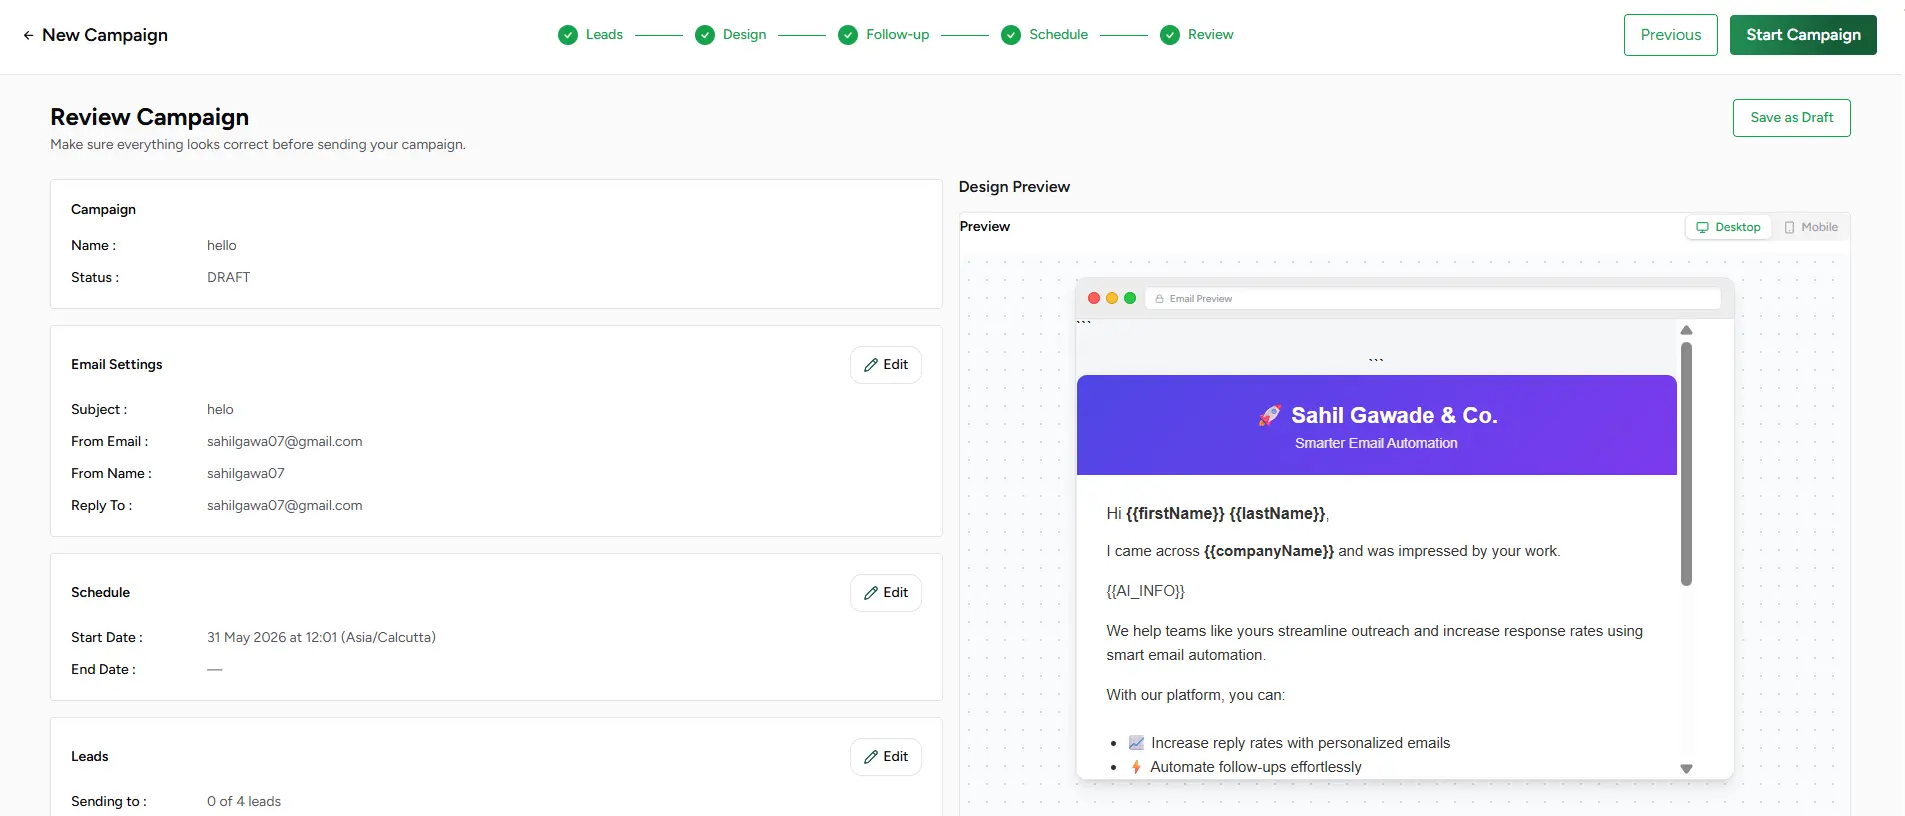
Task: Click the start date 31 May 2026 value
Action: pos(321,638)
